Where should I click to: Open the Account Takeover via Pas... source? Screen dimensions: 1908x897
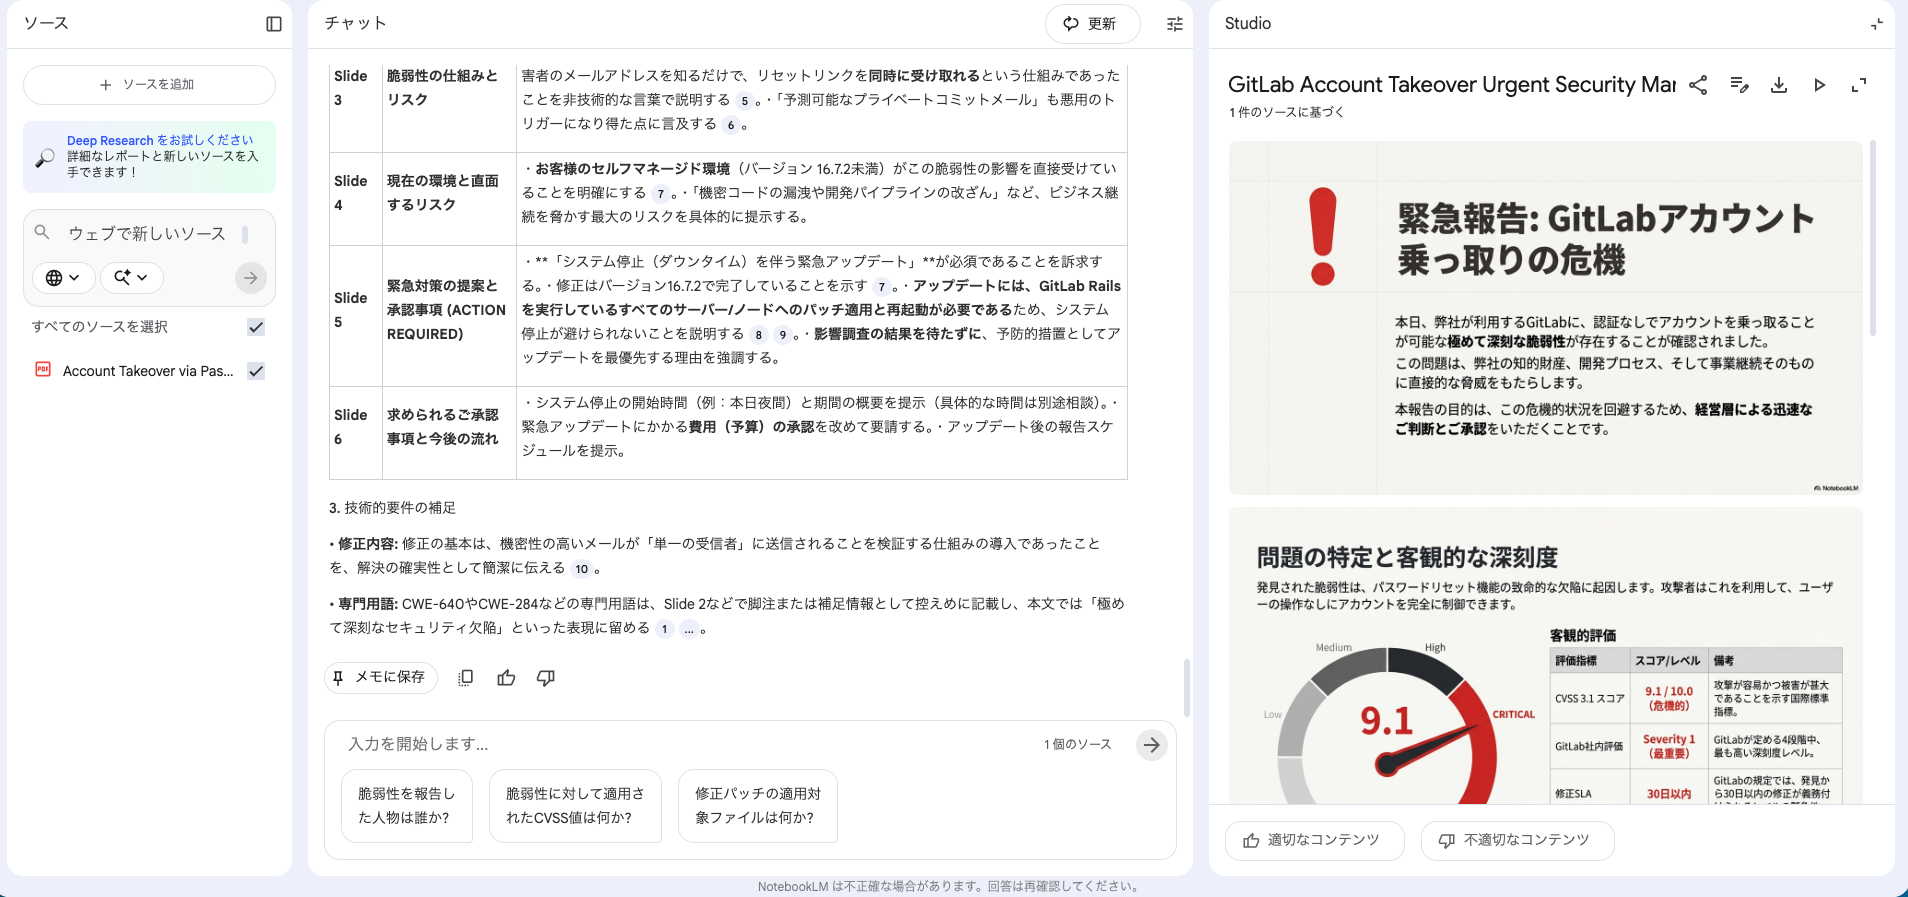(148, 371)
